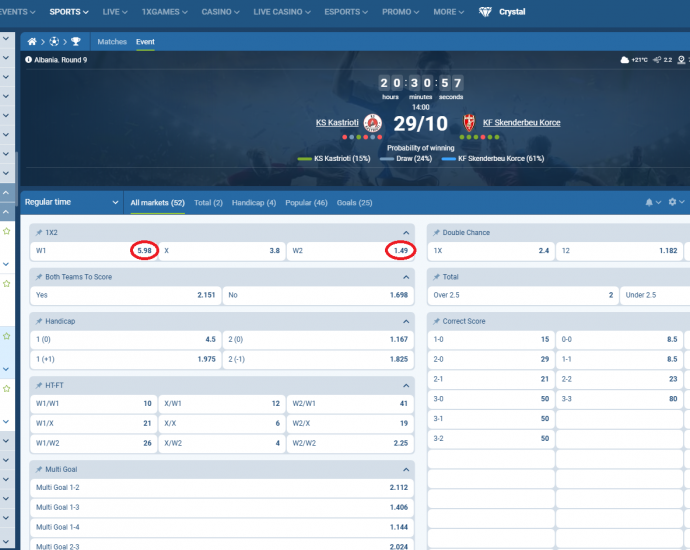Select correct score 3-3 at 80
Viewport: 690px width, 550px height.
(620, 399)
